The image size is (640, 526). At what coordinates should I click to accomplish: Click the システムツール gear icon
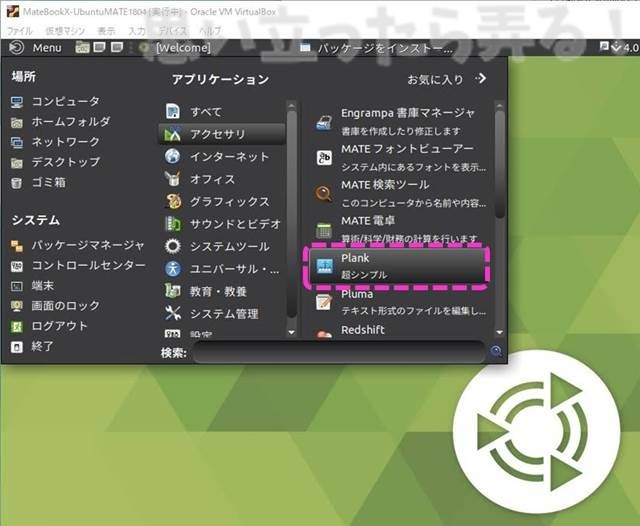click(173, 246)
